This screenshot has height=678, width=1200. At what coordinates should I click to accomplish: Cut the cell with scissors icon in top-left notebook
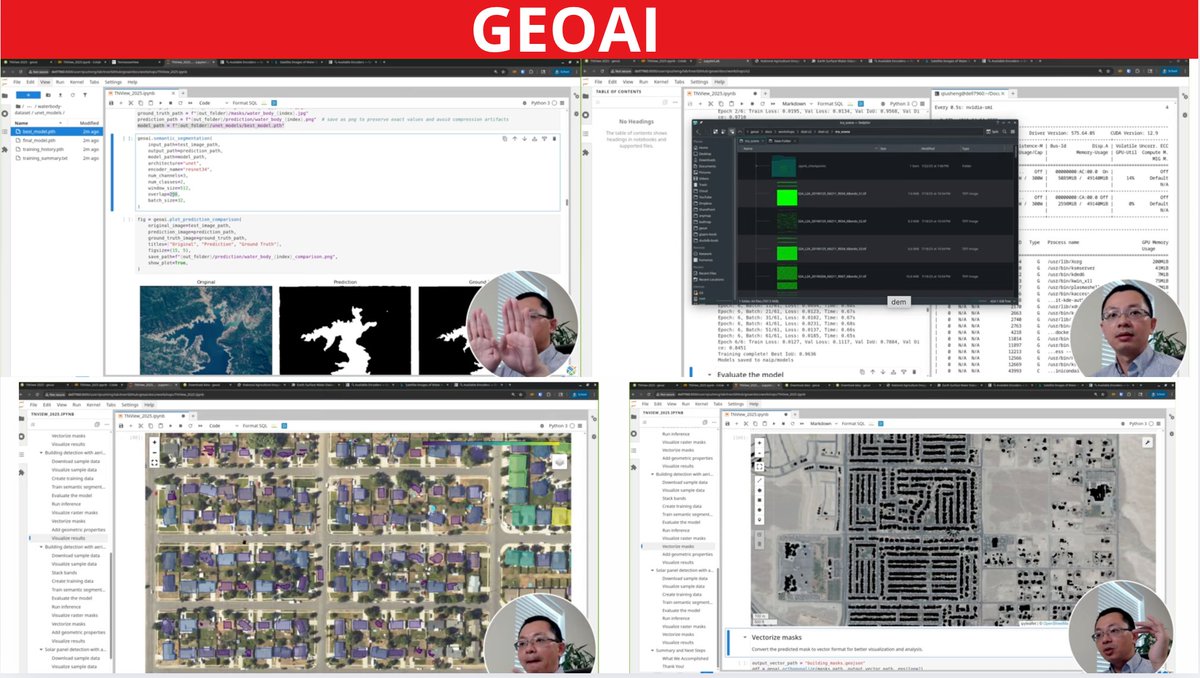tap(131, 103)
